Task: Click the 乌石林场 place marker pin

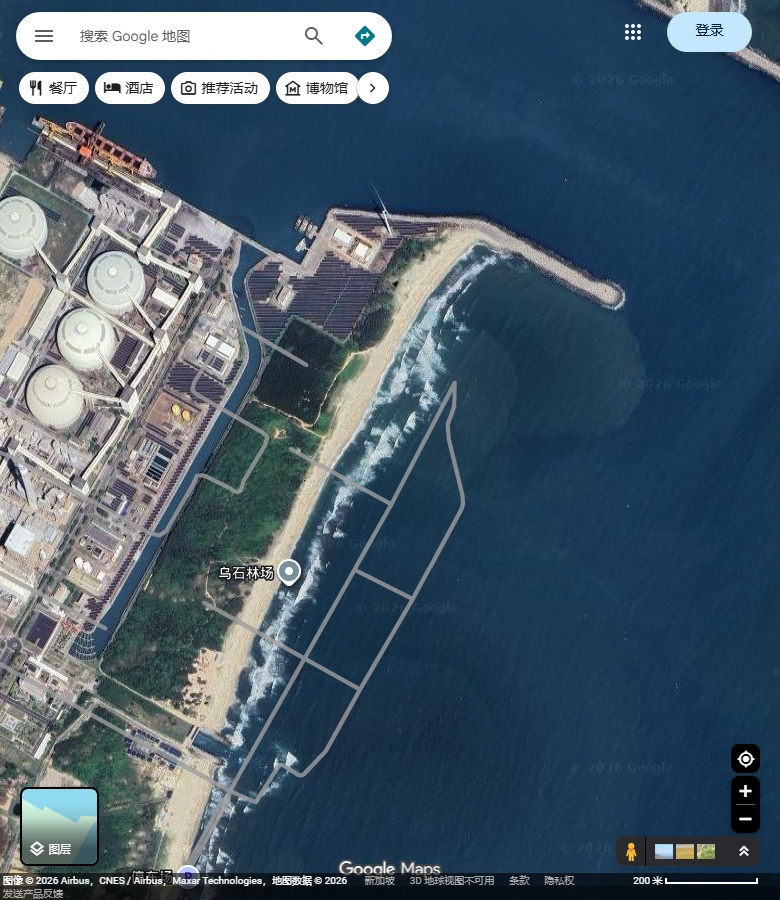Action: [x=289, y=572]
